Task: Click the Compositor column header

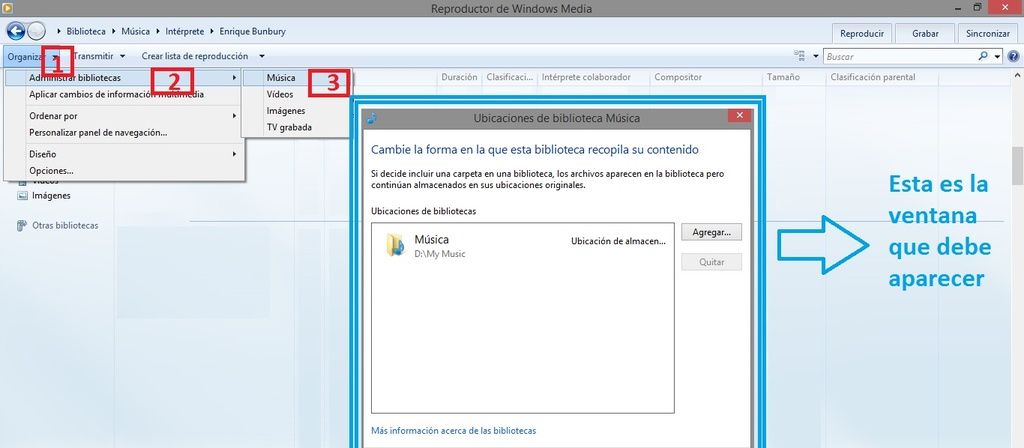Action: (x=678, y=77)
